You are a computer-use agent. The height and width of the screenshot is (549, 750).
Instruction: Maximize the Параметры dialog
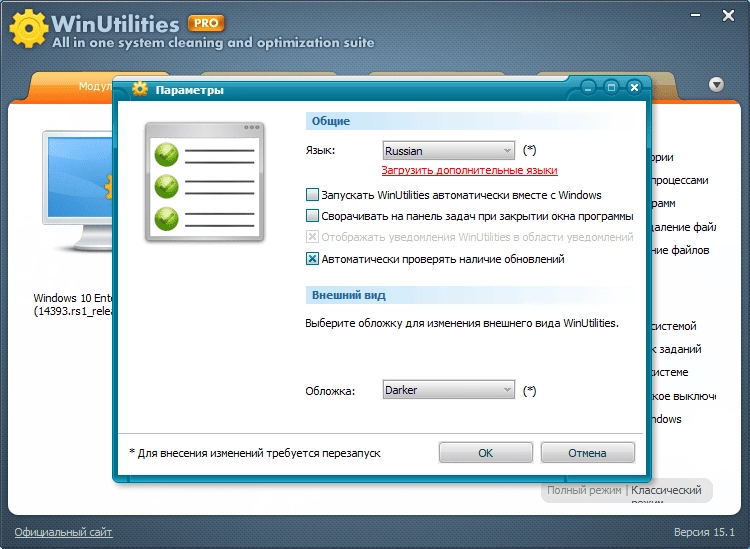[x=611, y=88]
